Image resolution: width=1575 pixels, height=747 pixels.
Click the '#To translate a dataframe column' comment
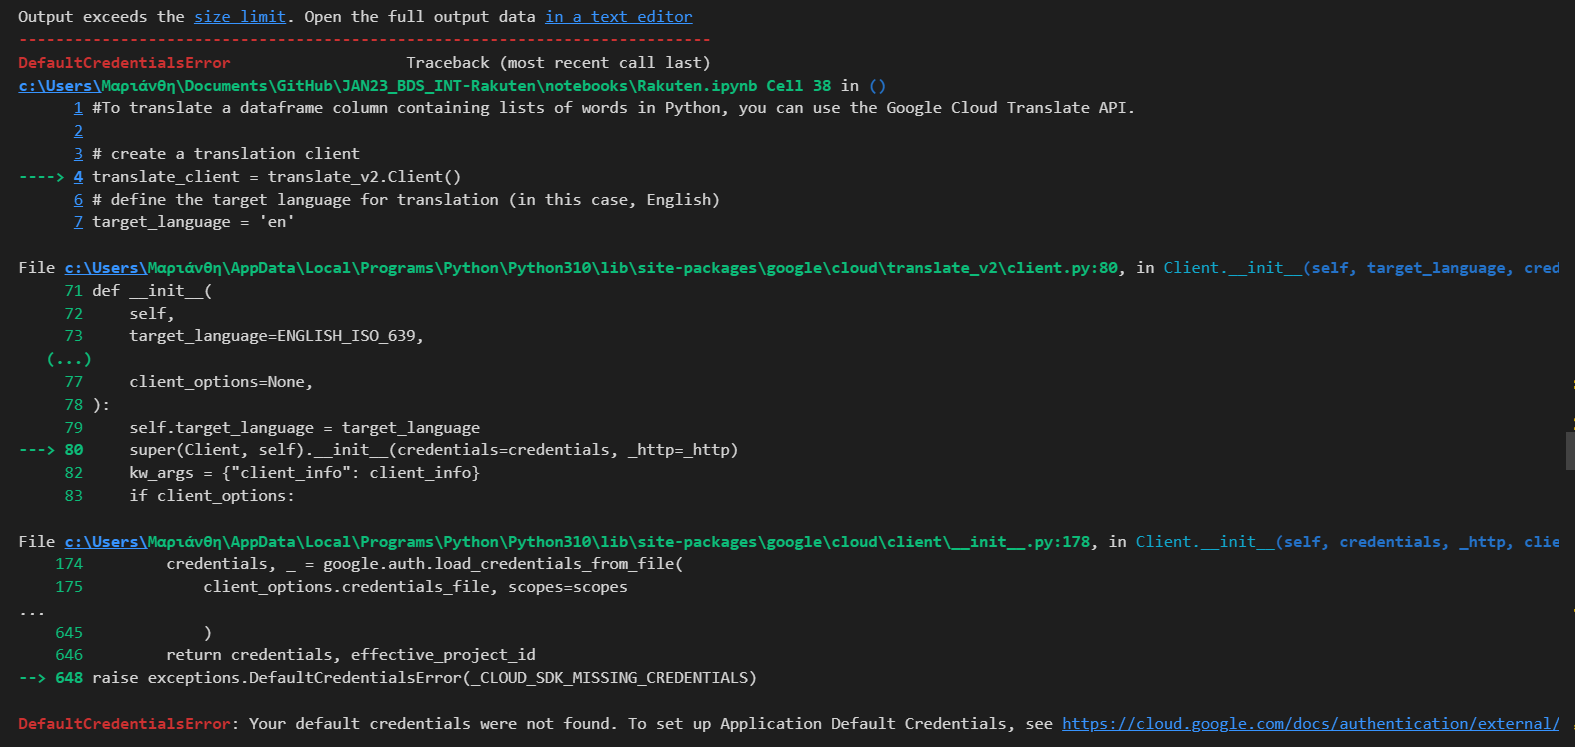(x=614, y=108)
